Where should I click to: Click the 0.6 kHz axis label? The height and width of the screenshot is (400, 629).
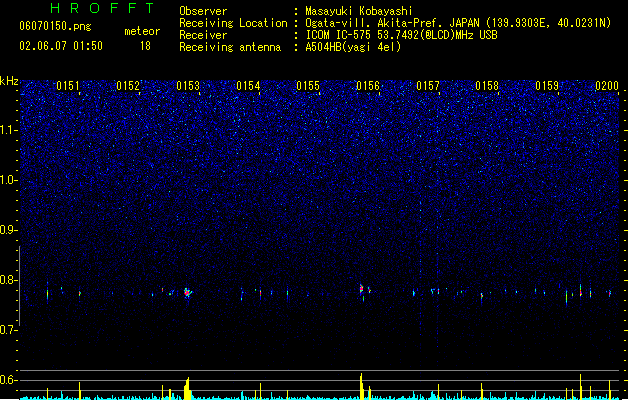click(9, 380)
